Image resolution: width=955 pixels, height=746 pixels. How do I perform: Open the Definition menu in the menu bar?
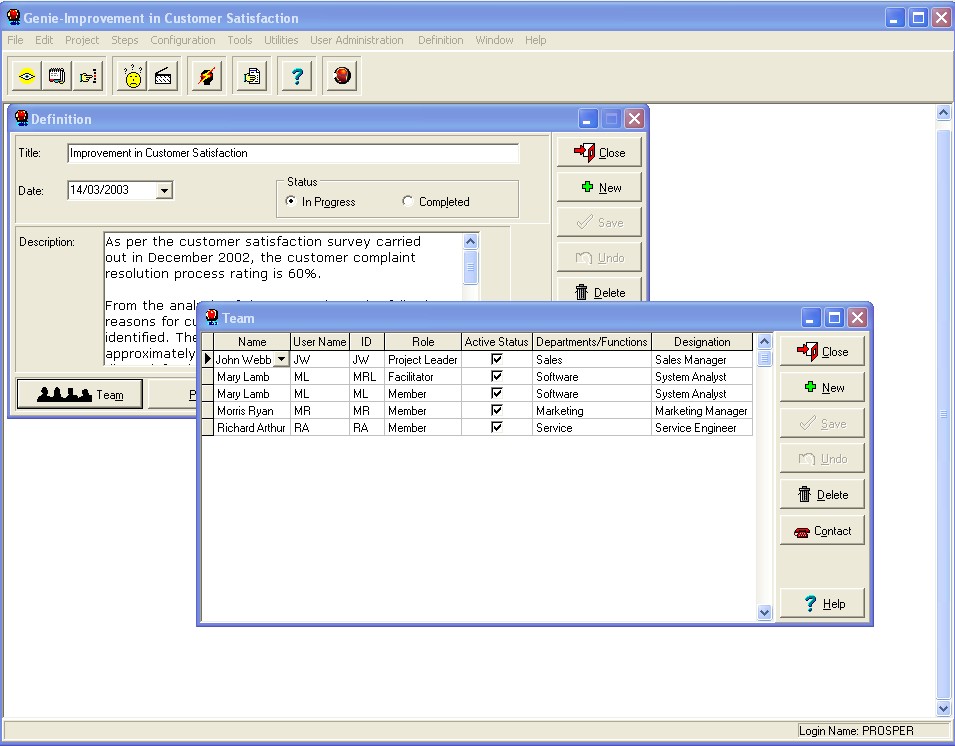coord(440,40)
